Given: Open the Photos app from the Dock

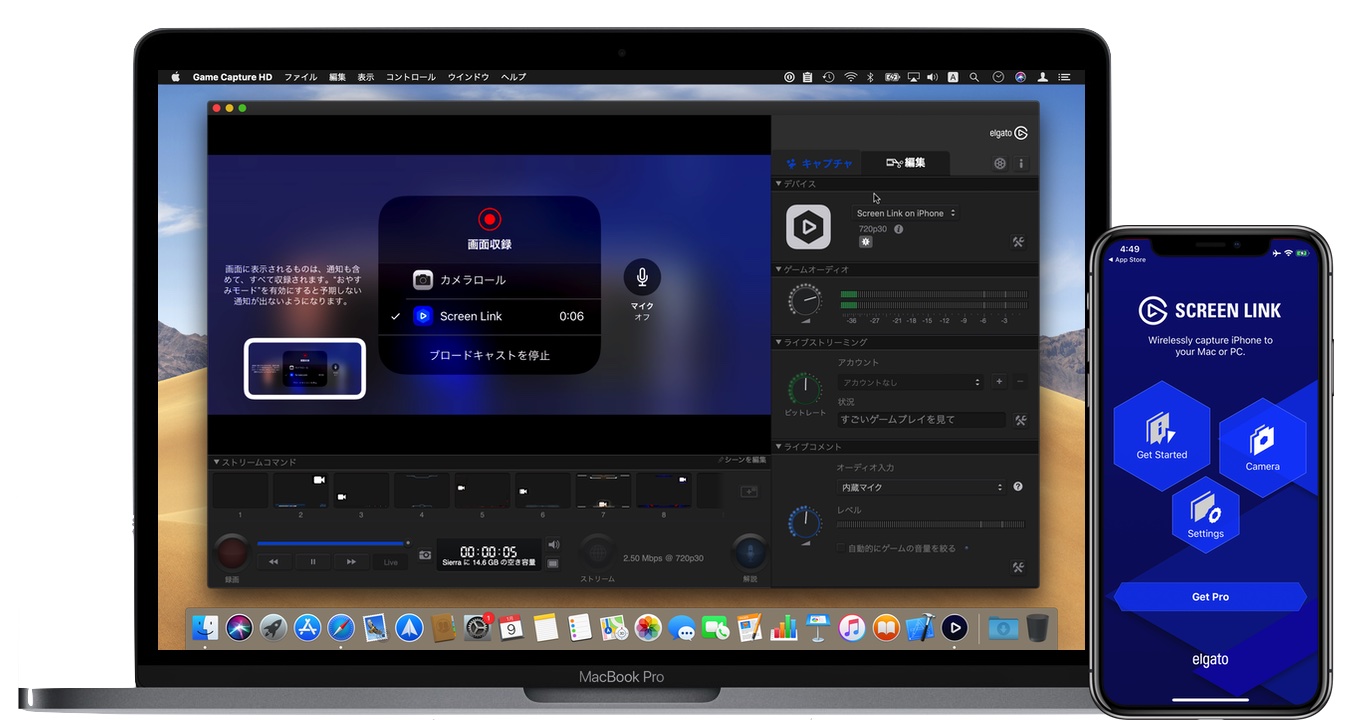Looking at the screenshot, I should (648, 627).
